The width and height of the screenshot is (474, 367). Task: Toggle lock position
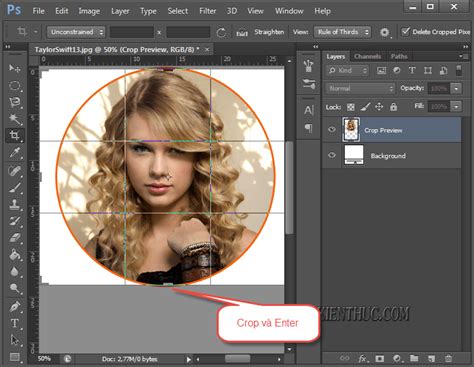coord(379,107)
